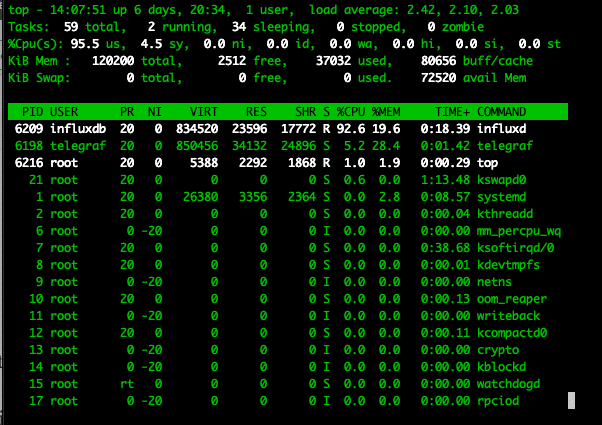Select the telegraf process command
Image resolution: width=602 pixels, height=425 pixels.
[505, 146]
